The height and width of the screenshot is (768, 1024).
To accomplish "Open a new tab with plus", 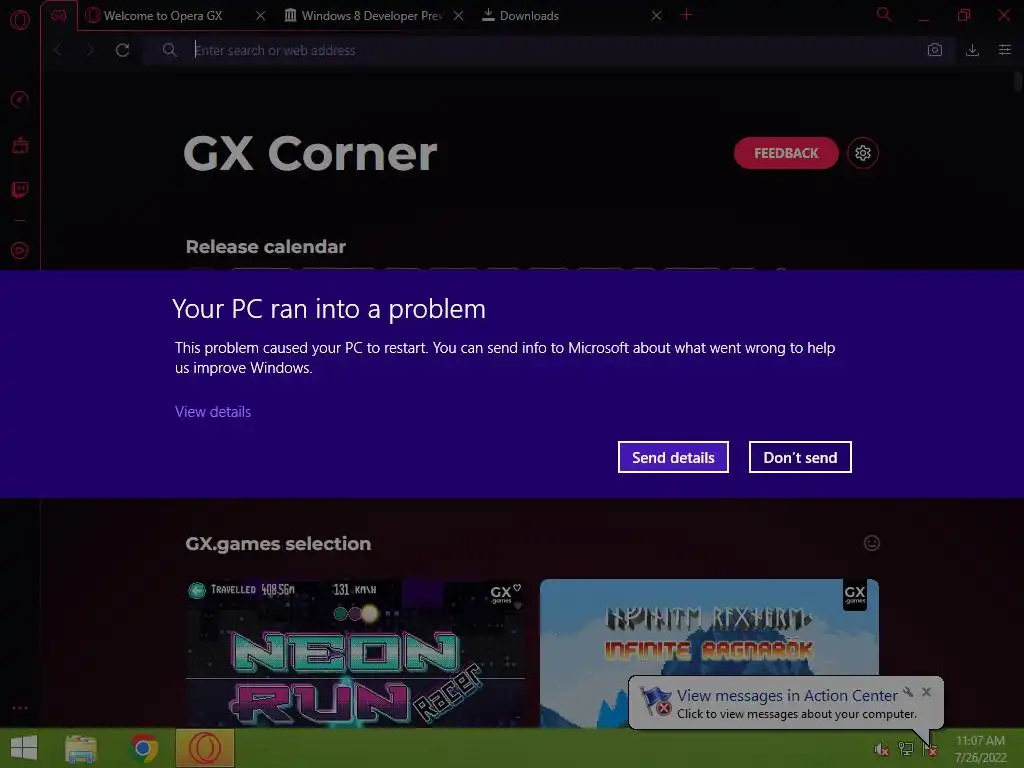I will coord(686,15).
